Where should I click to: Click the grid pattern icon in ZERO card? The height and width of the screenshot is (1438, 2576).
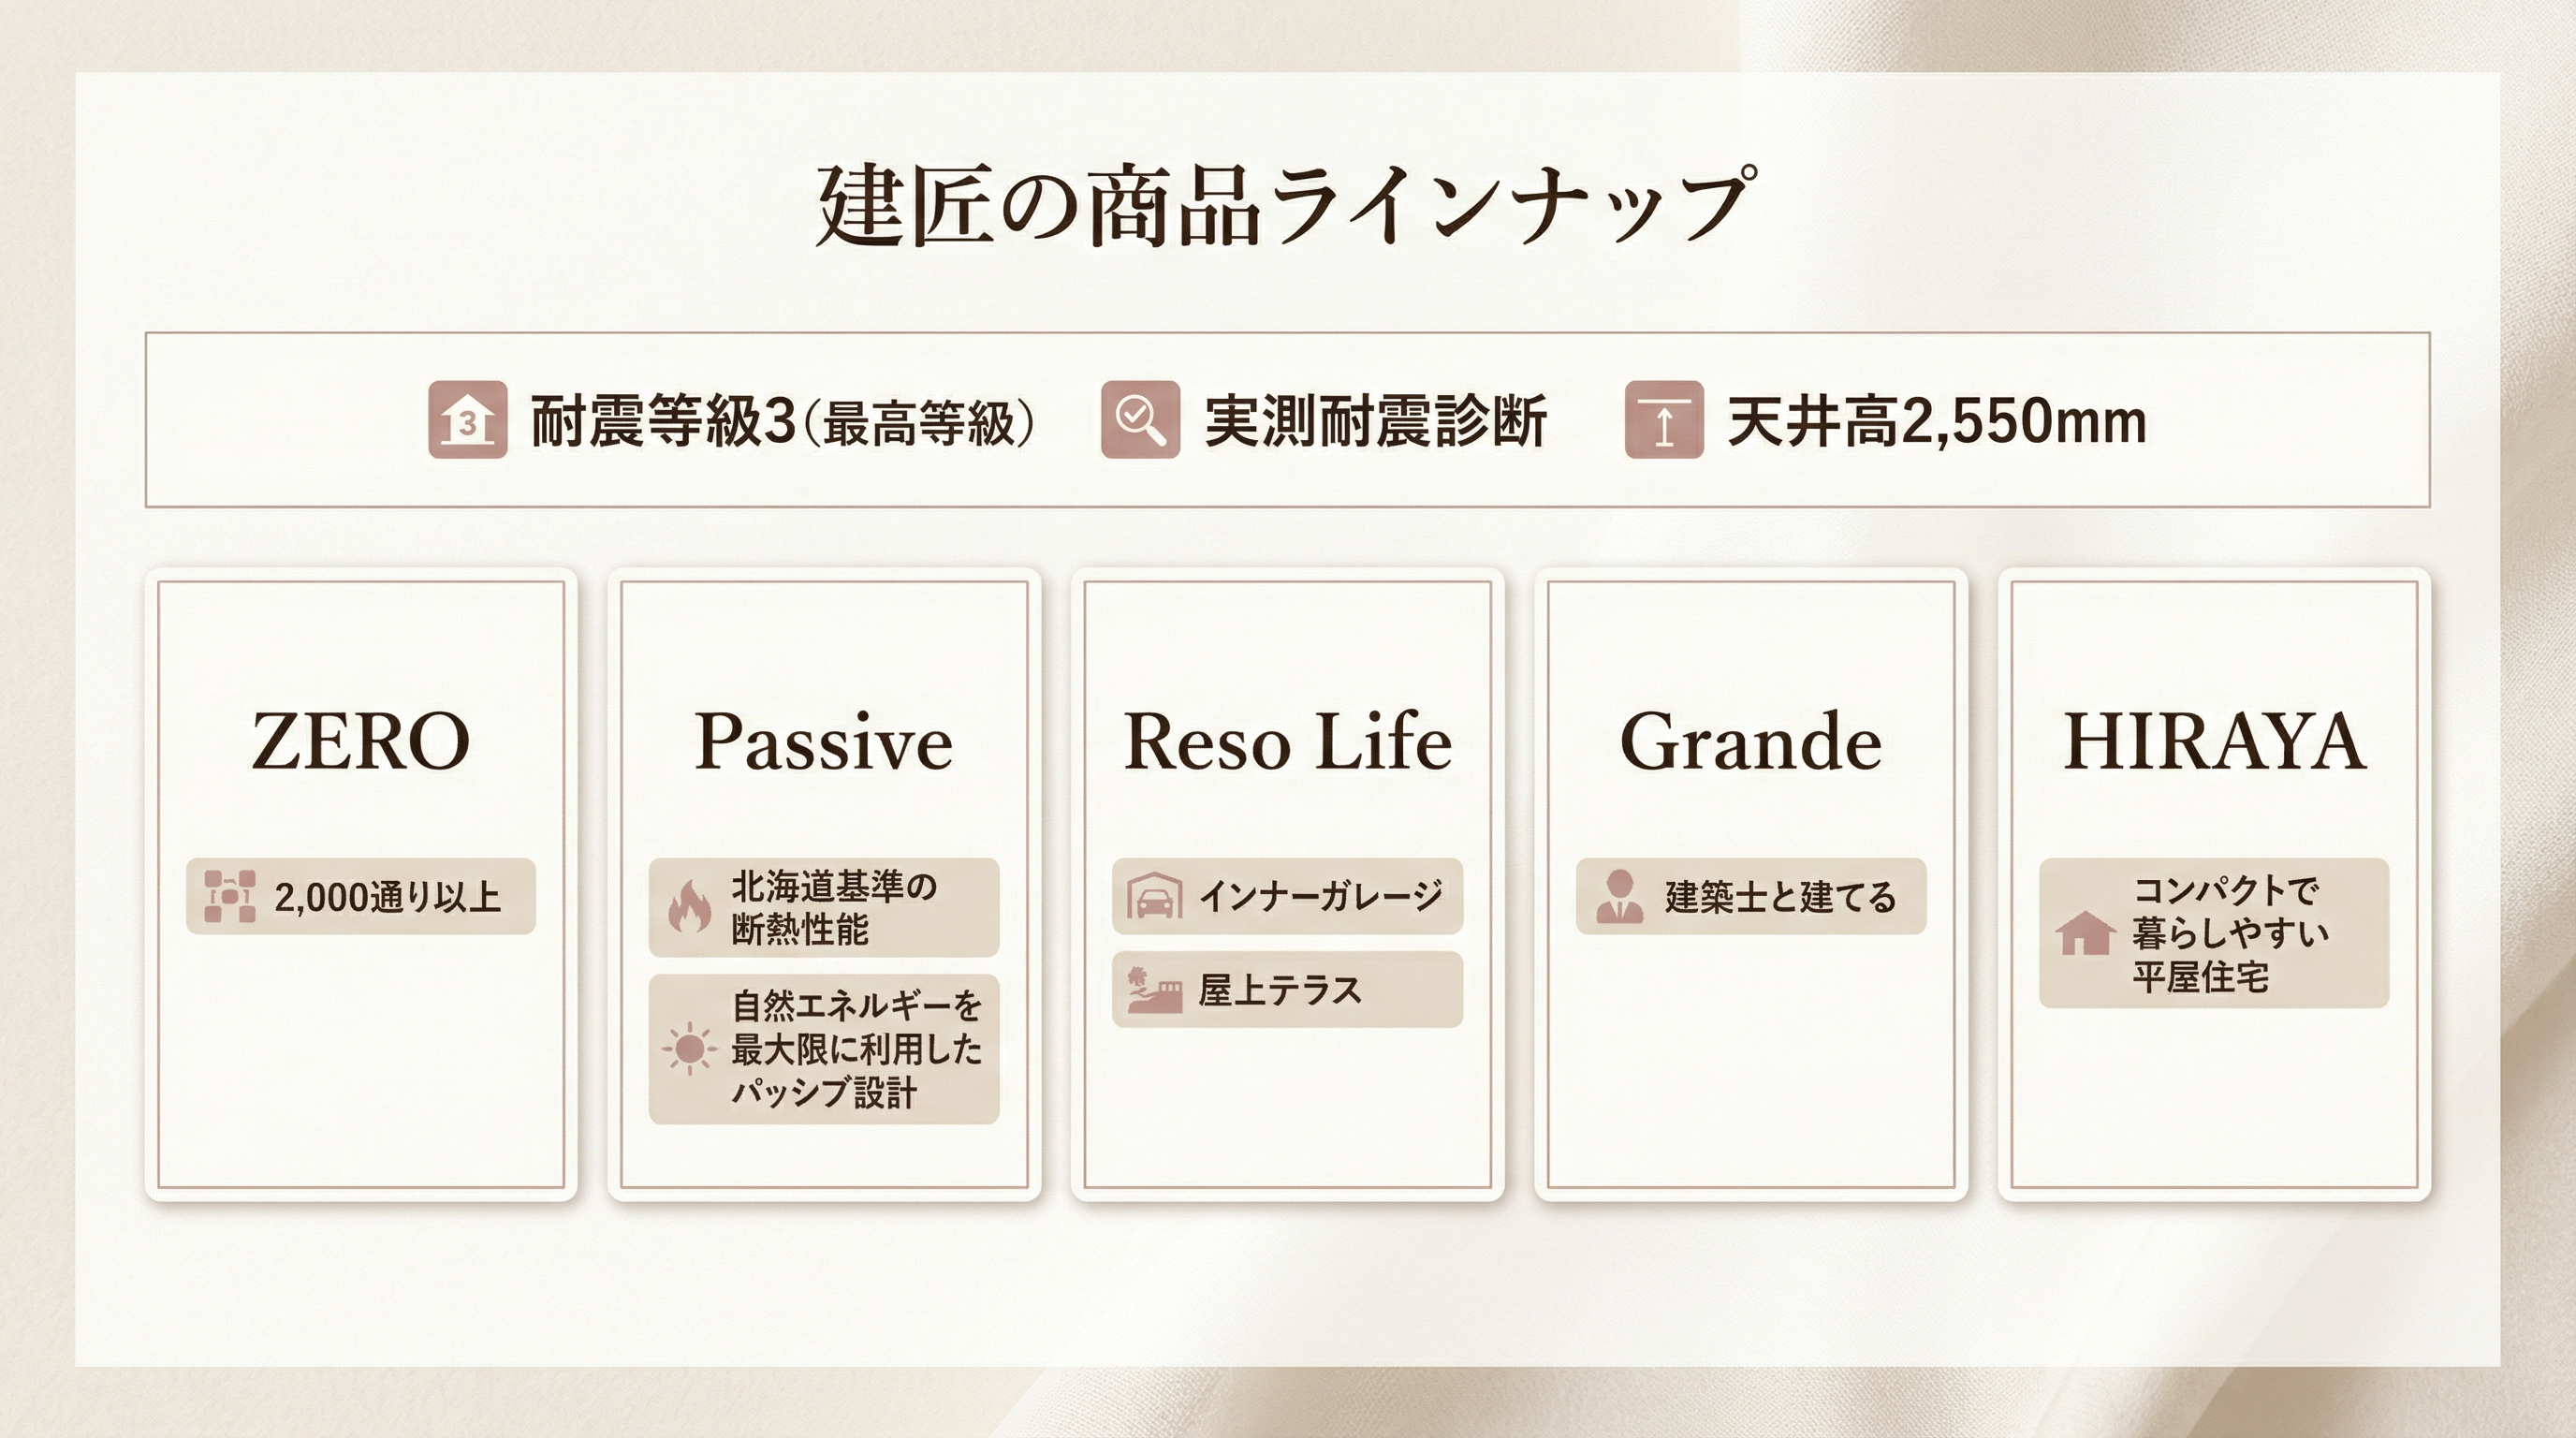coord(229,896)
